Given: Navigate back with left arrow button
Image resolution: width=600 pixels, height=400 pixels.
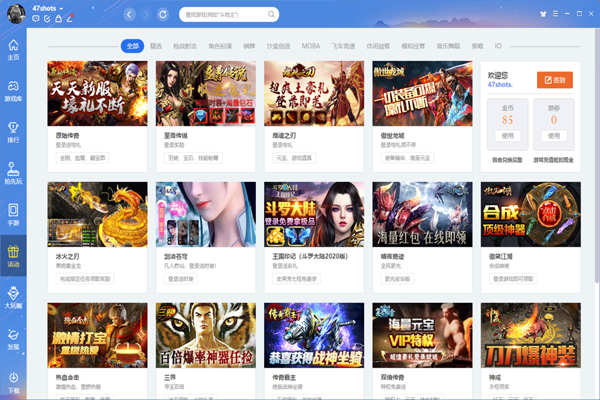Looking at the screenshot, I should point(129,15).
